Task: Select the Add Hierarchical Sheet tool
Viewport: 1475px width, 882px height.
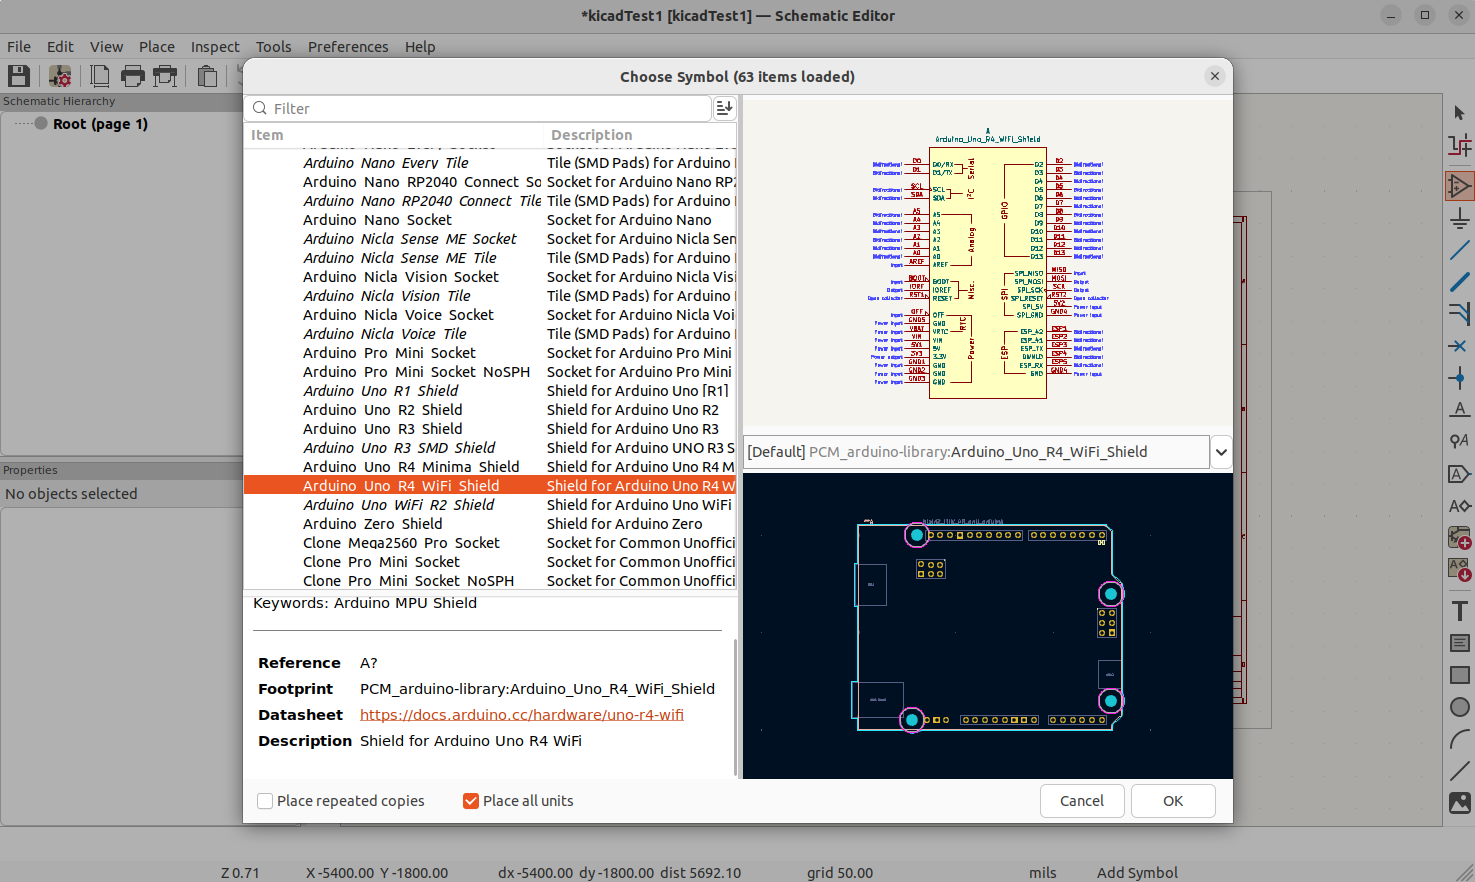Action: (x=1460, y=538)
